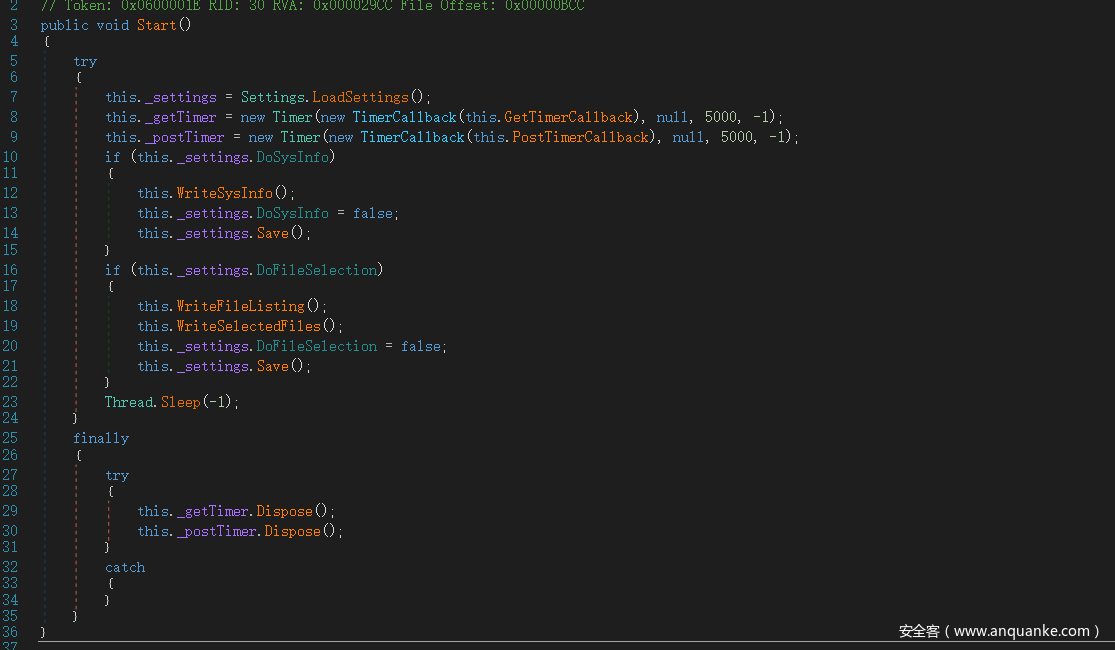Click the catch keyword
This screenshot has height=650, width=1115.
pyautogui.click(x=125, y=567)
